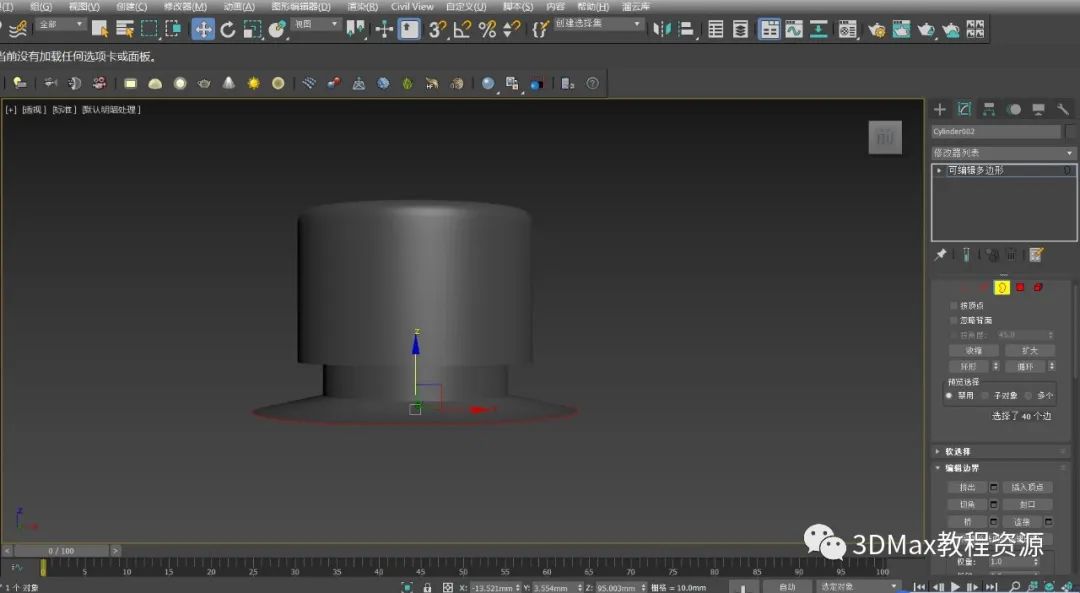Viewport: 1080px width, 593px height.
Task: Click the 插入顶点 button
Action: tap(1027, 487)
